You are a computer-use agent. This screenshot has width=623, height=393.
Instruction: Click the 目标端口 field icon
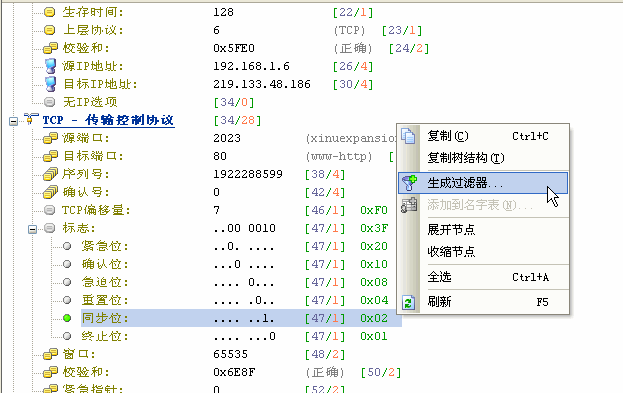tap(50, 156)
